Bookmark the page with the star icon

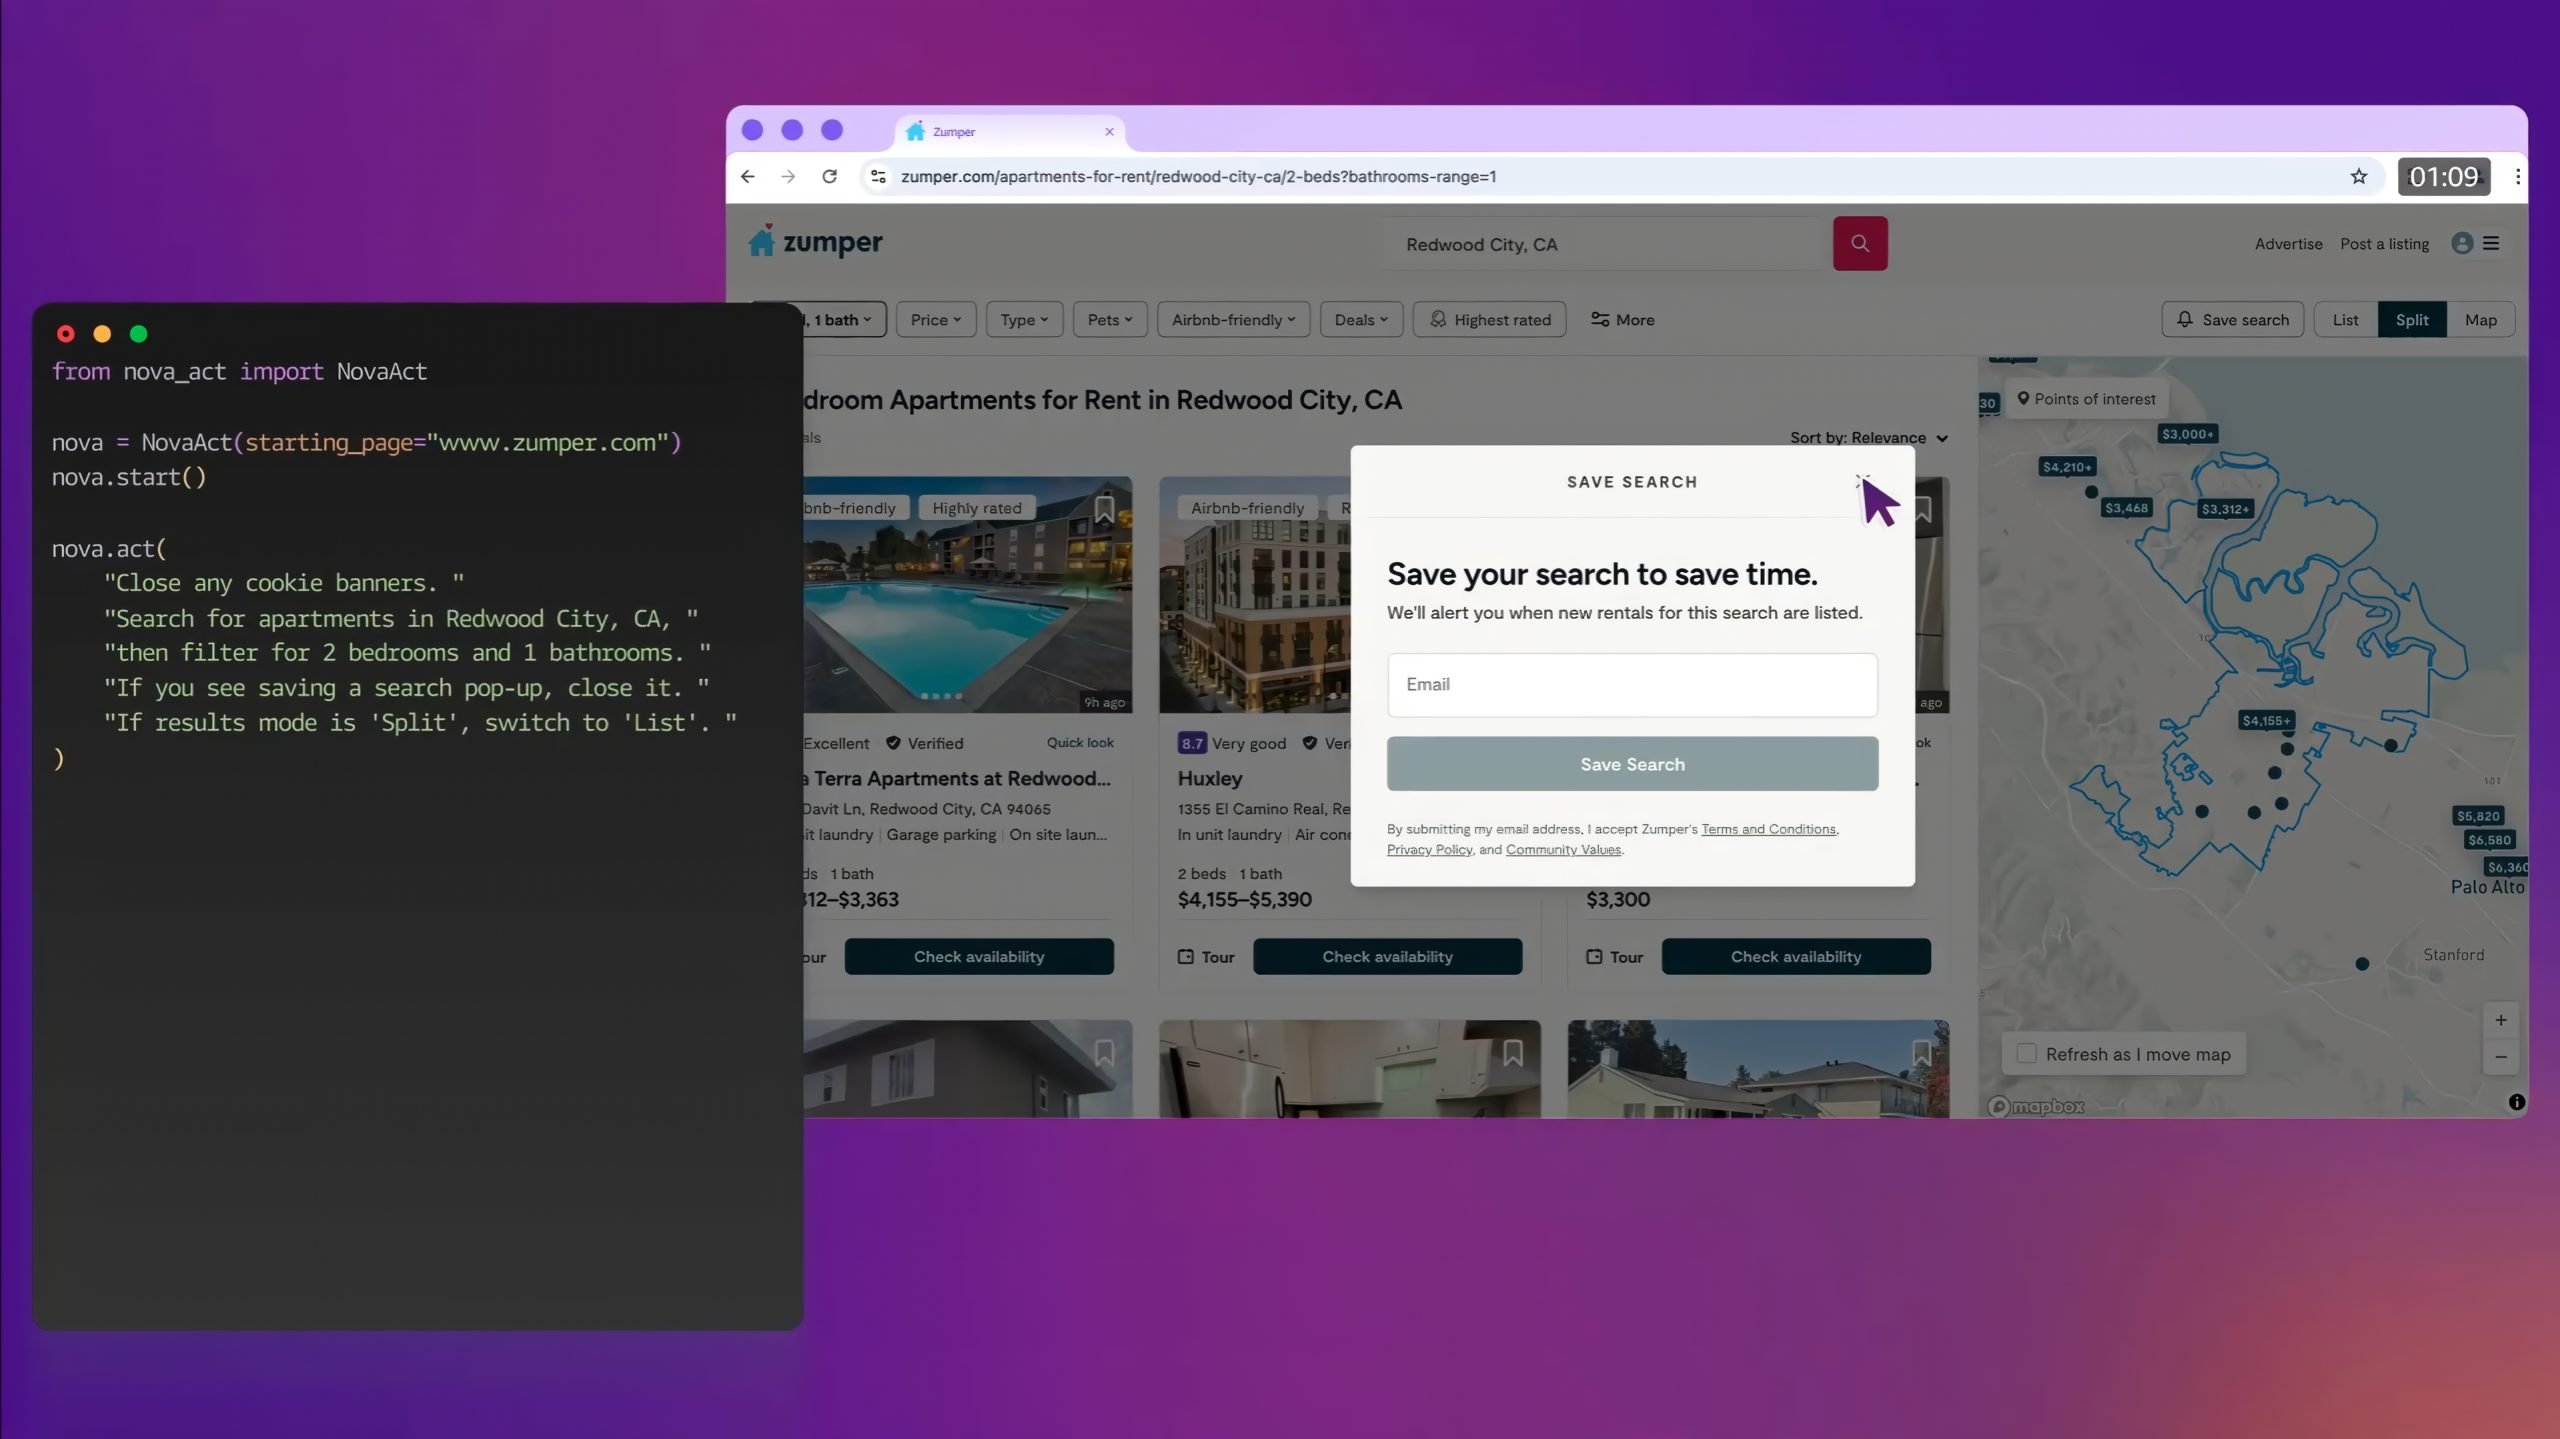click(x=2358, y=176)
